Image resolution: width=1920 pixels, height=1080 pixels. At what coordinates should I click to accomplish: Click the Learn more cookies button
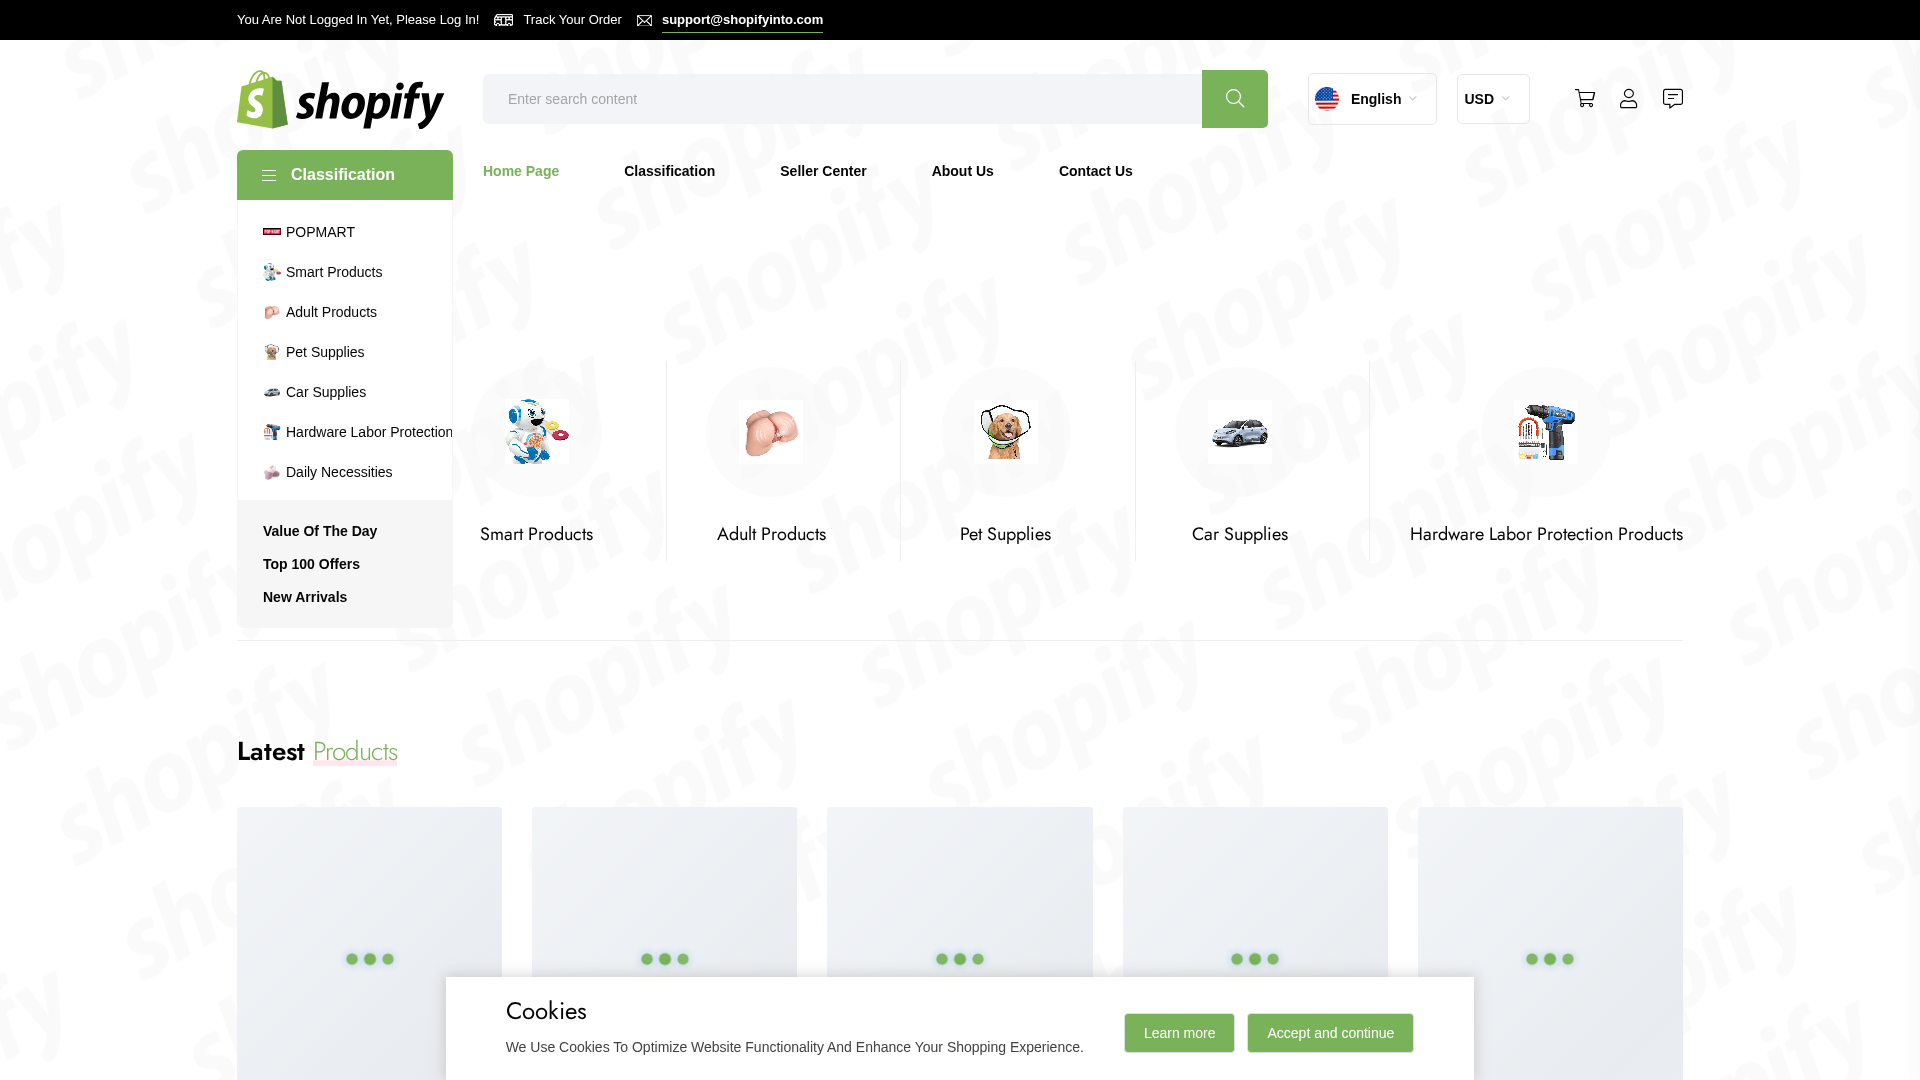1179,1033
